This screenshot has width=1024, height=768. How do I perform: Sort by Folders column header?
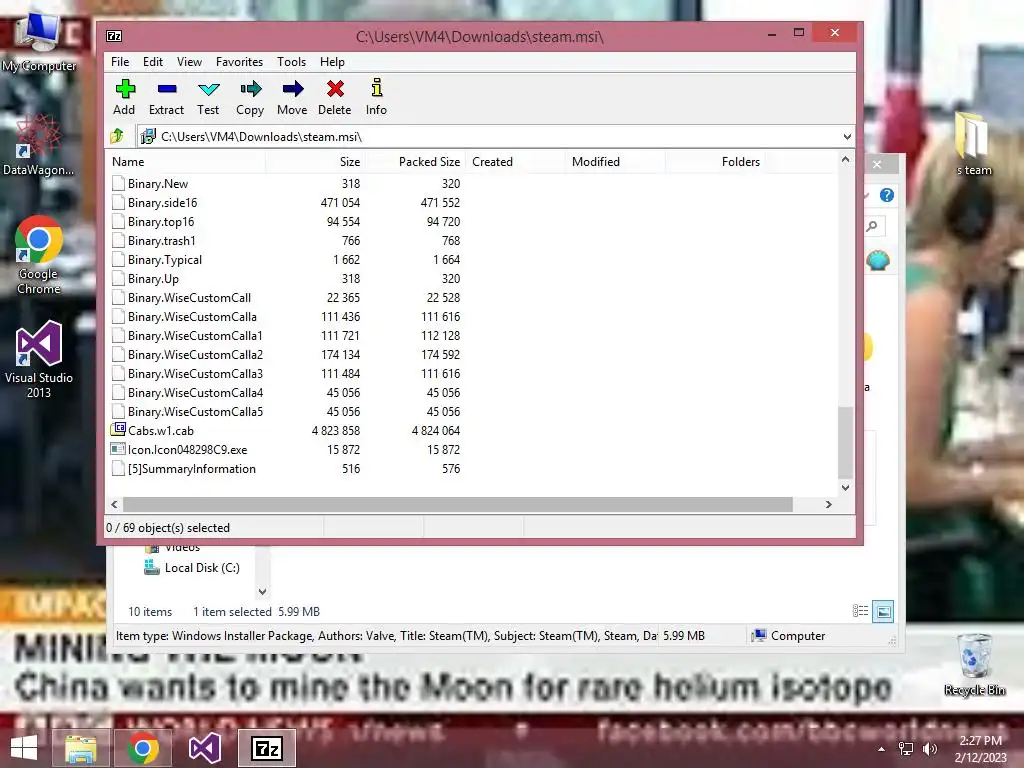[716, 161]
